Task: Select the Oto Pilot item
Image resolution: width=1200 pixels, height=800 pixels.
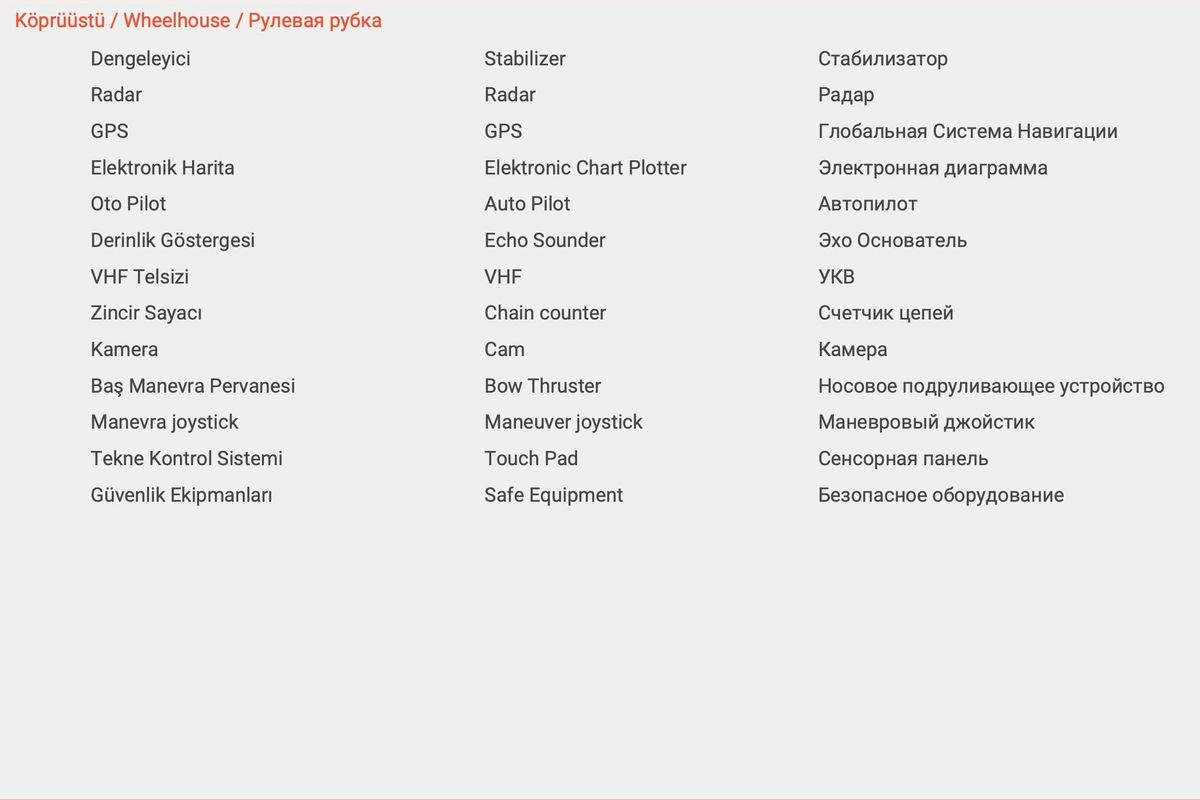Action: (128, 204)
